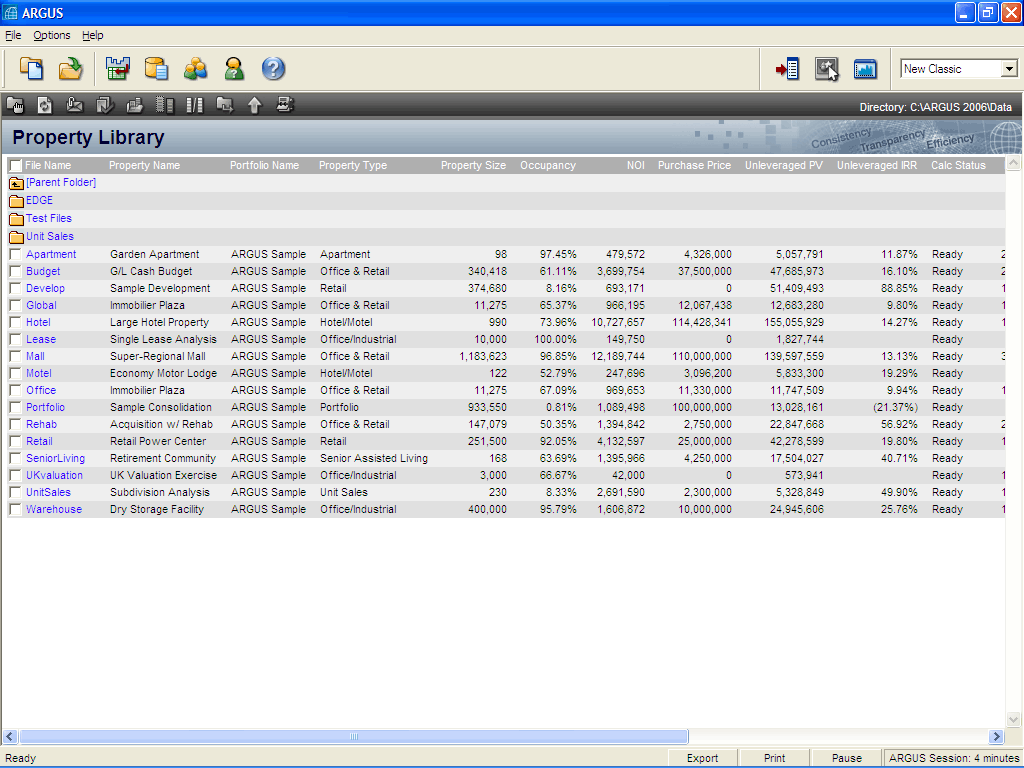1024x768 pixels.
Task: Click the blue chart window icon
Action: point(865,69)
